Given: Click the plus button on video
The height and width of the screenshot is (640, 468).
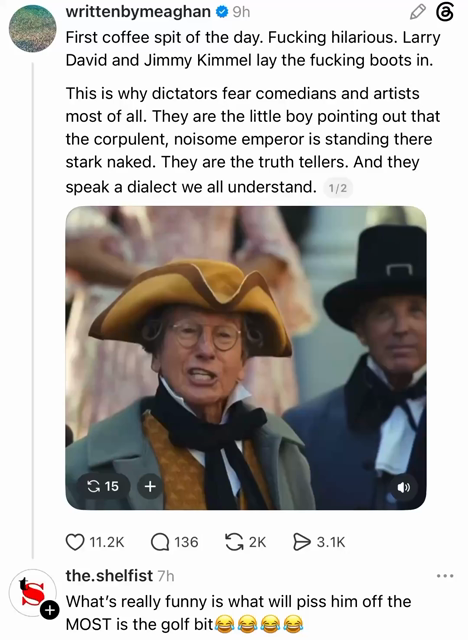Looking at the screenshot, I should [150, 486].
